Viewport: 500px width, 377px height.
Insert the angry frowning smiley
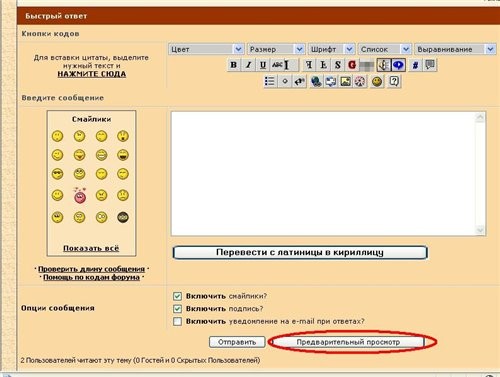[x=101, y=195]
